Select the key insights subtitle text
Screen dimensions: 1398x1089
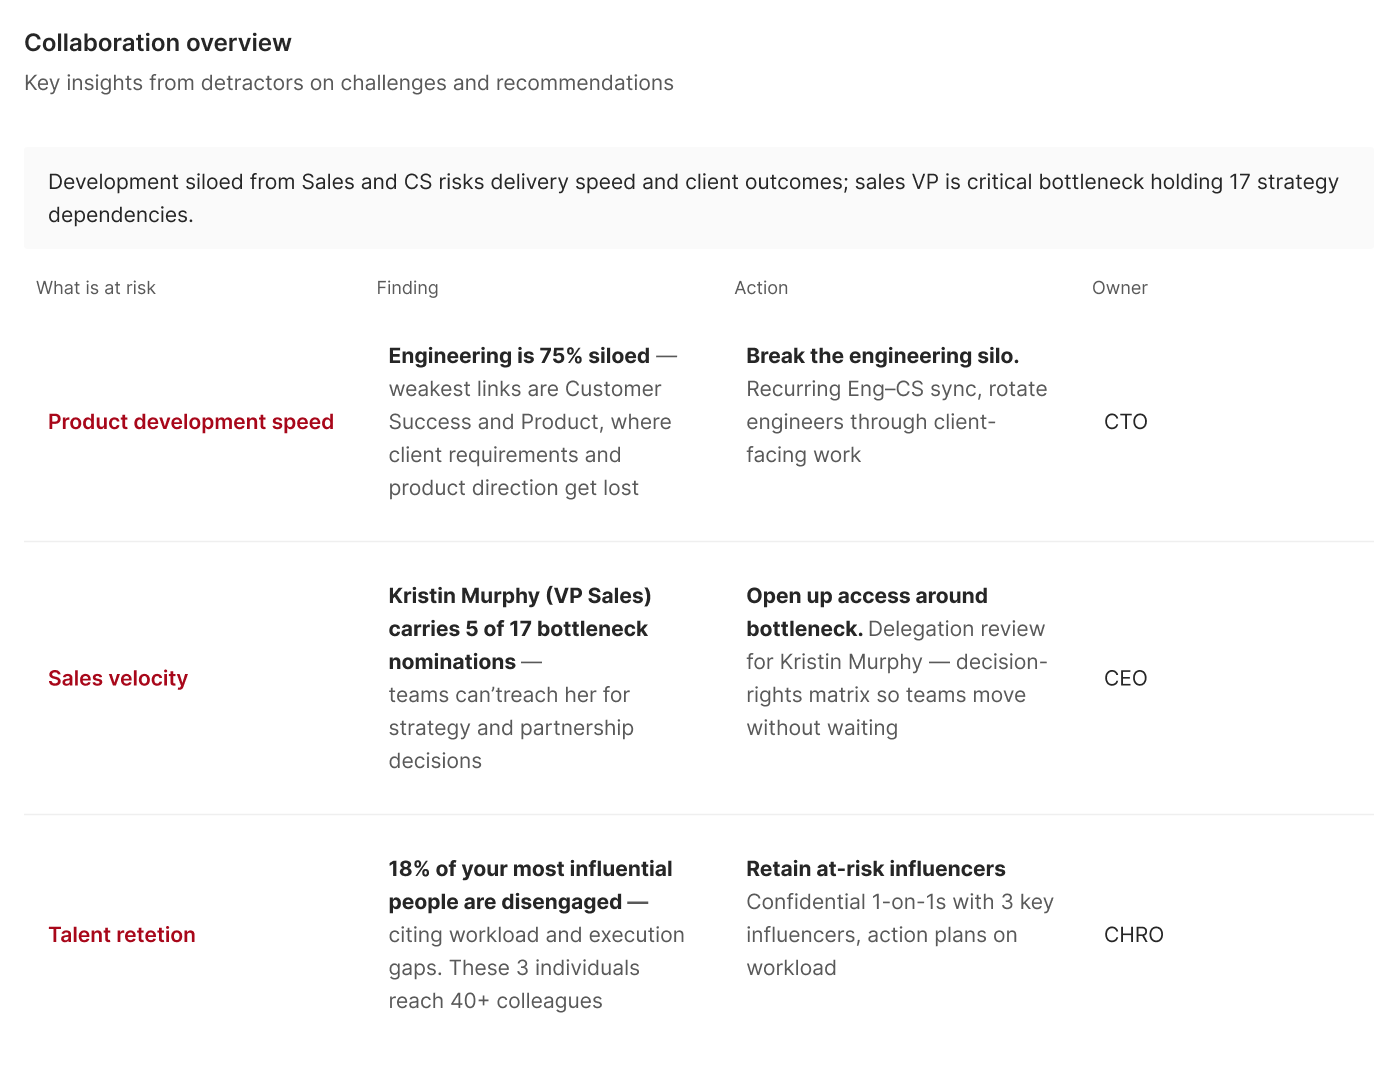point(349,83)
